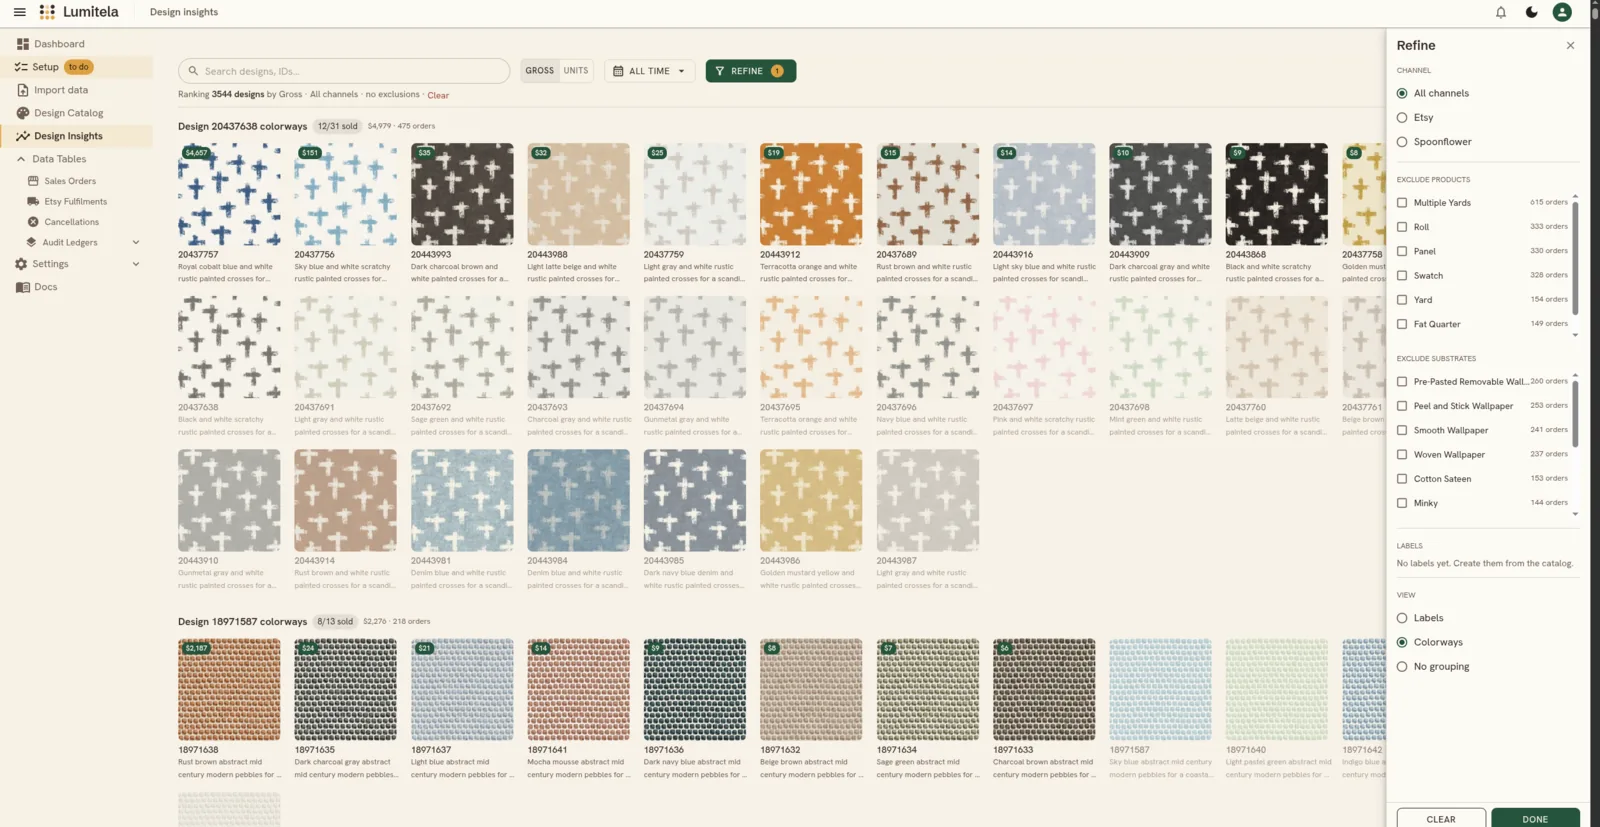Tick the Minky substrate checkbox
1600x827 pixels.
click(1402, 503)
